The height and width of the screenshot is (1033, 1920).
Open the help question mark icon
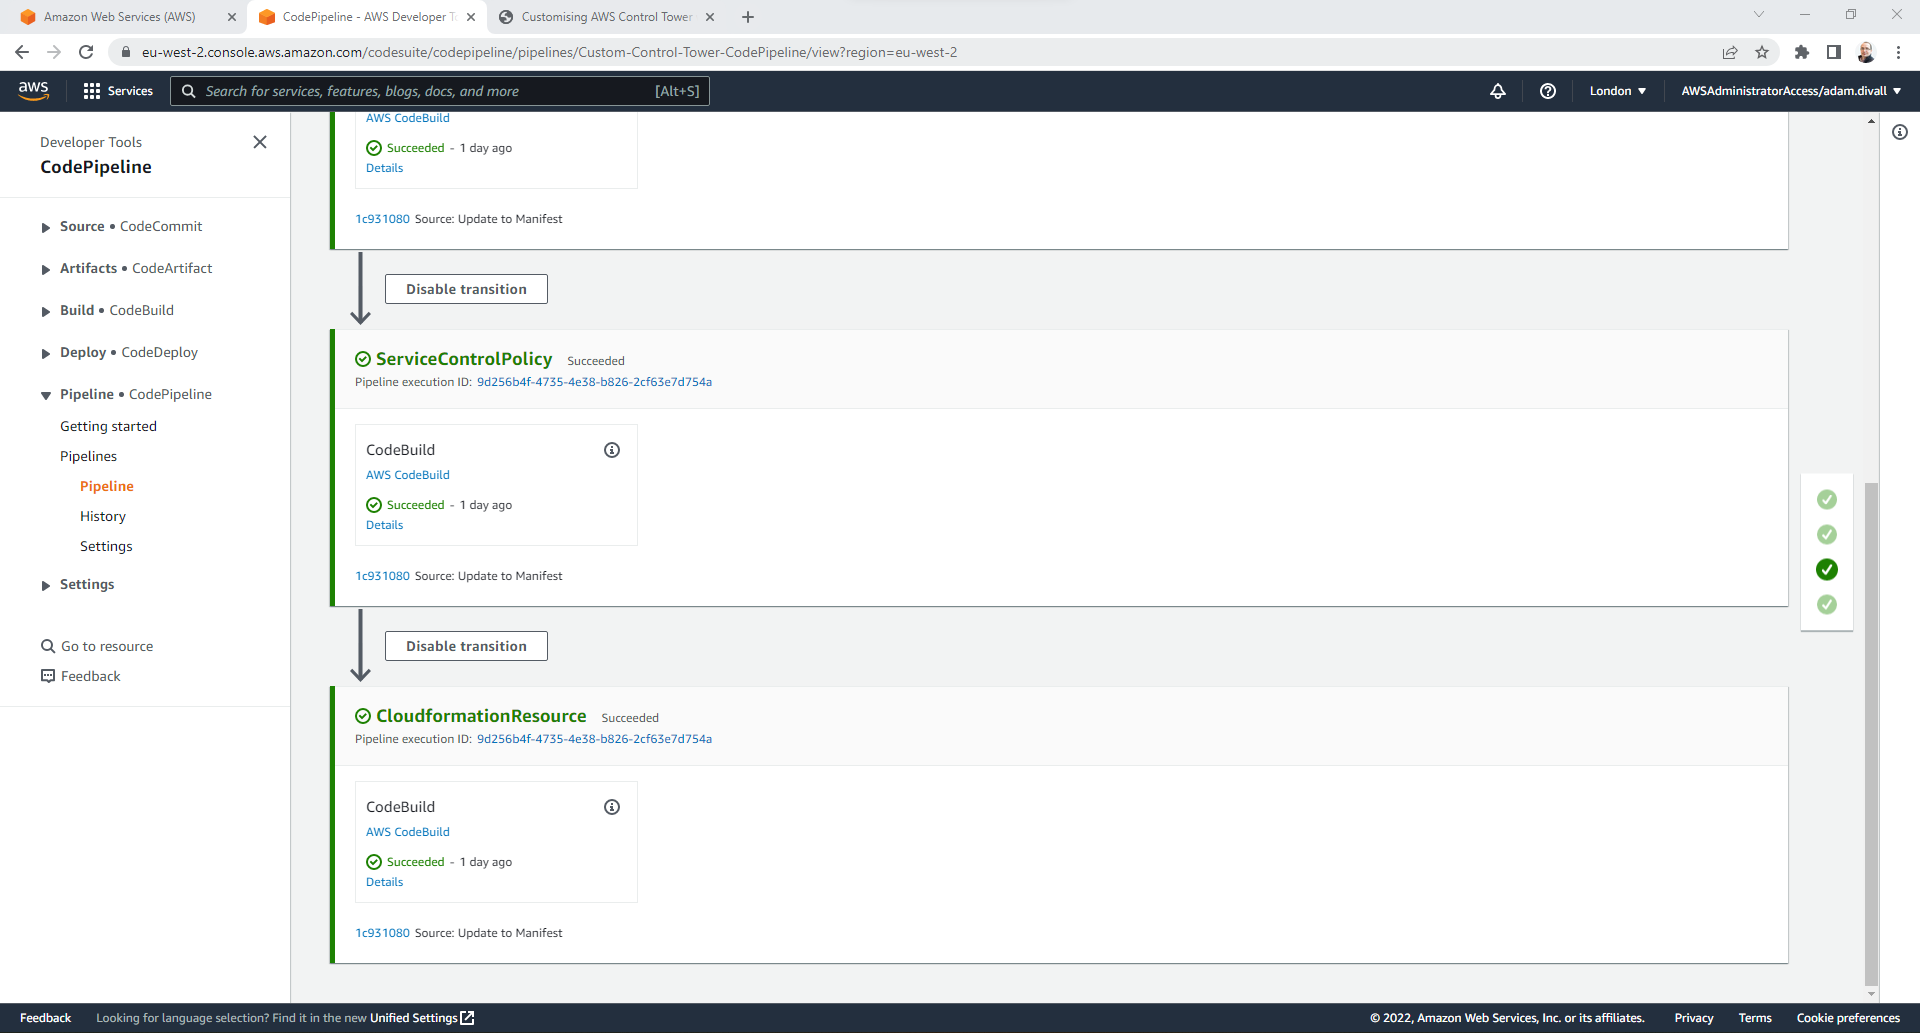coord(1548,91)
